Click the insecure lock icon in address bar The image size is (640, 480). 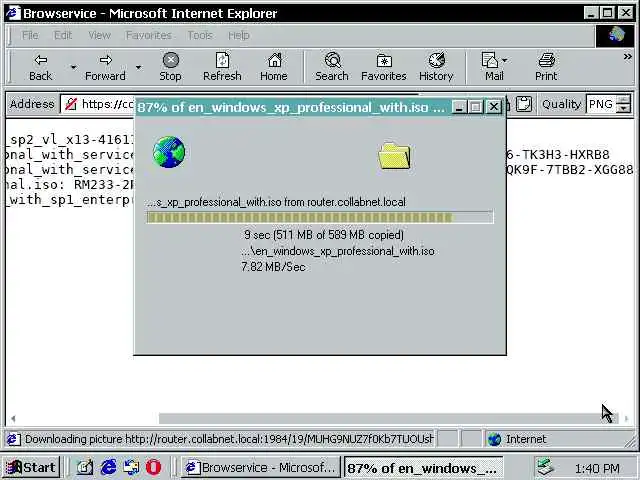tap(71, 104)
